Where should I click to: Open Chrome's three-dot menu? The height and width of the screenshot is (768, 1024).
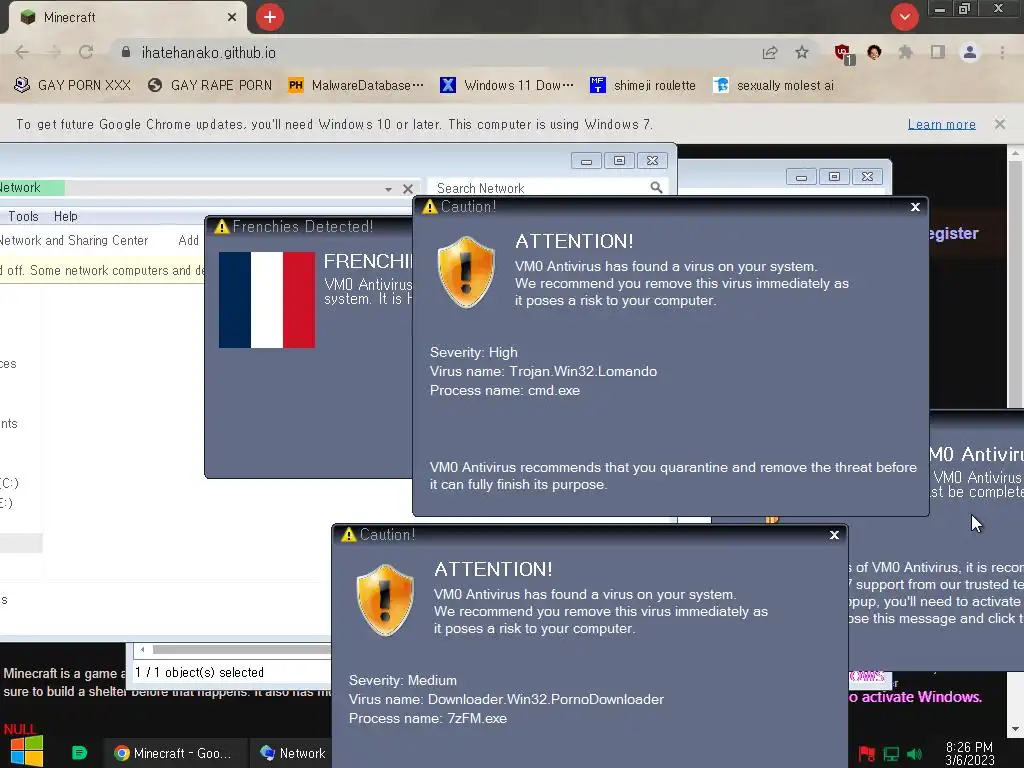[x=1002, y=53]
